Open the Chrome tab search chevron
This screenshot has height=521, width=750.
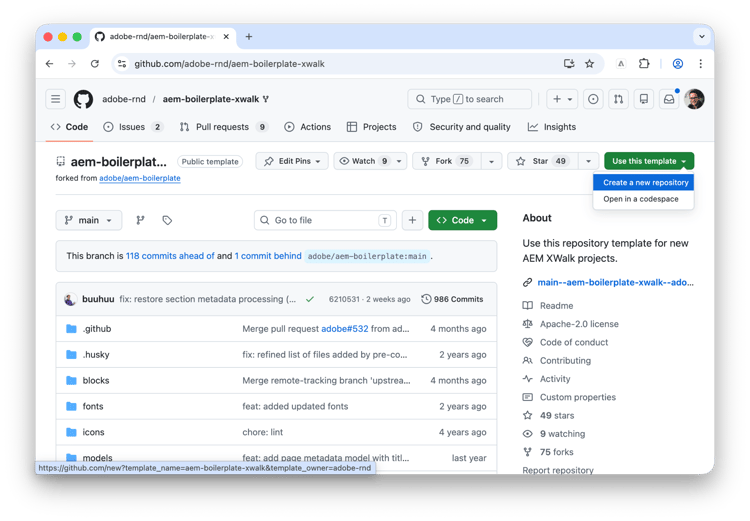coord(702,36)
